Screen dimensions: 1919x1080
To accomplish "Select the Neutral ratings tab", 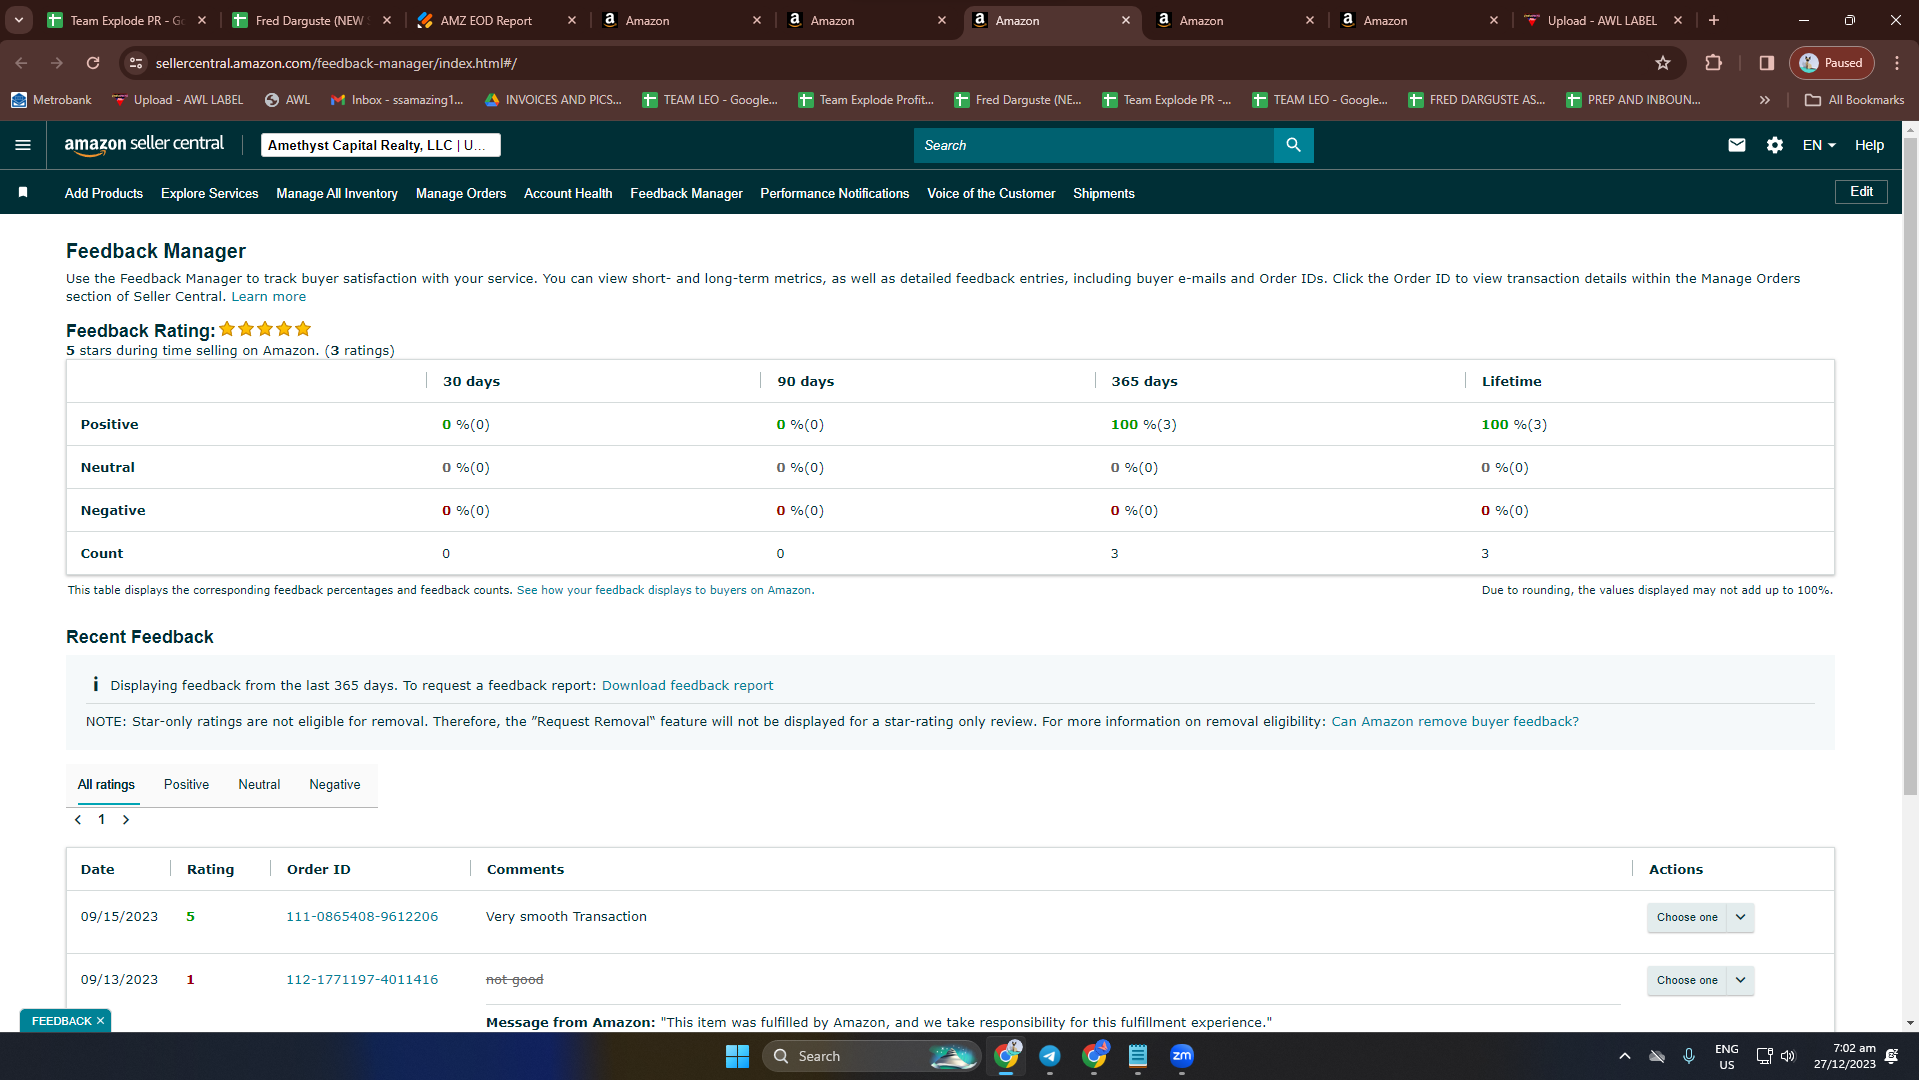I will (x=259, y=785).
